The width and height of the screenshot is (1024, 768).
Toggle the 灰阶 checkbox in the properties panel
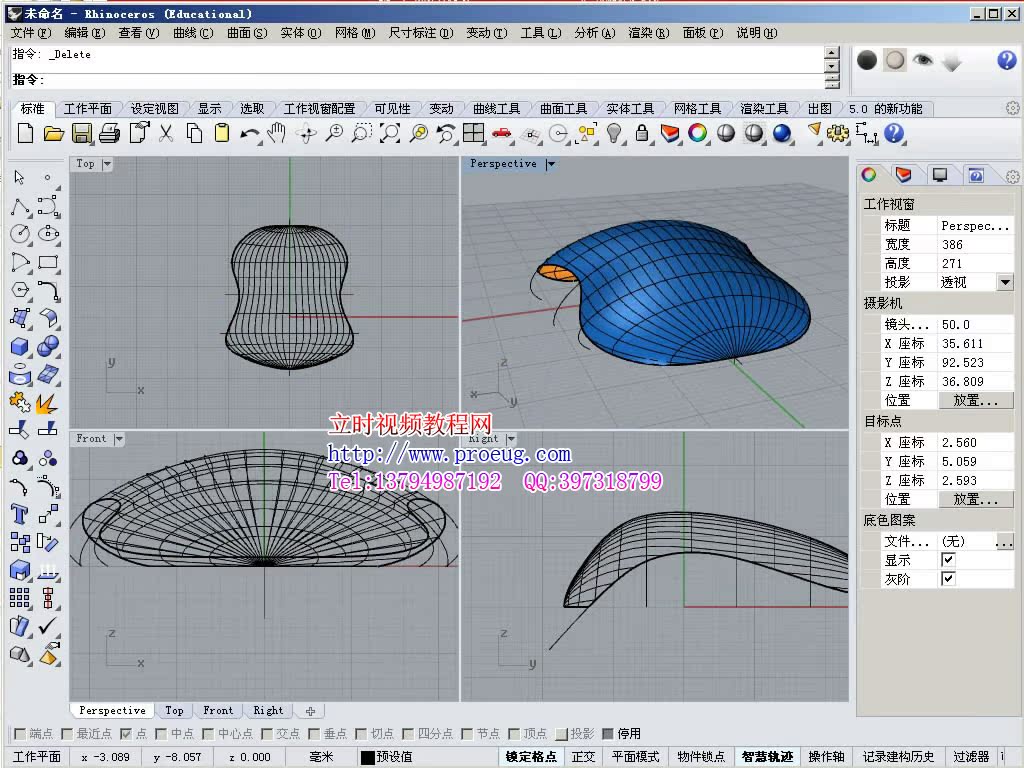tap(948, 579)
